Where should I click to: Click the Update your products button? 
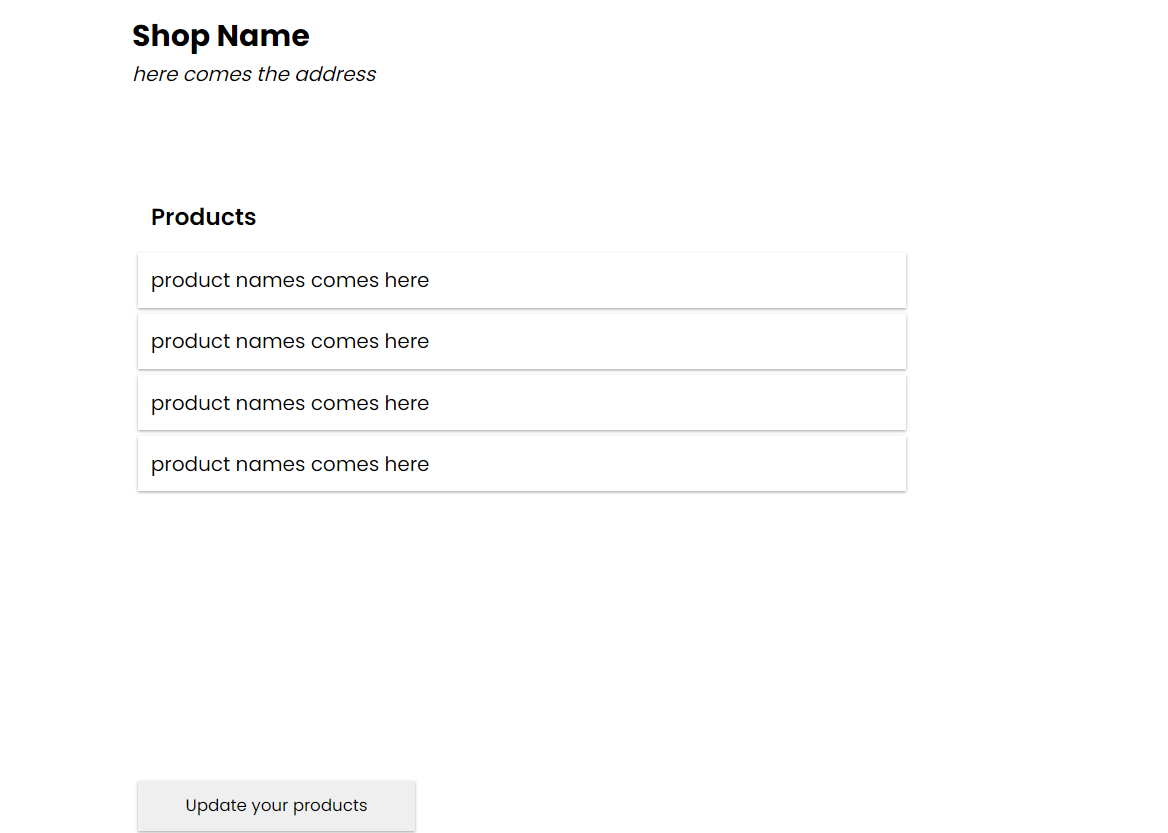point(276,805)
